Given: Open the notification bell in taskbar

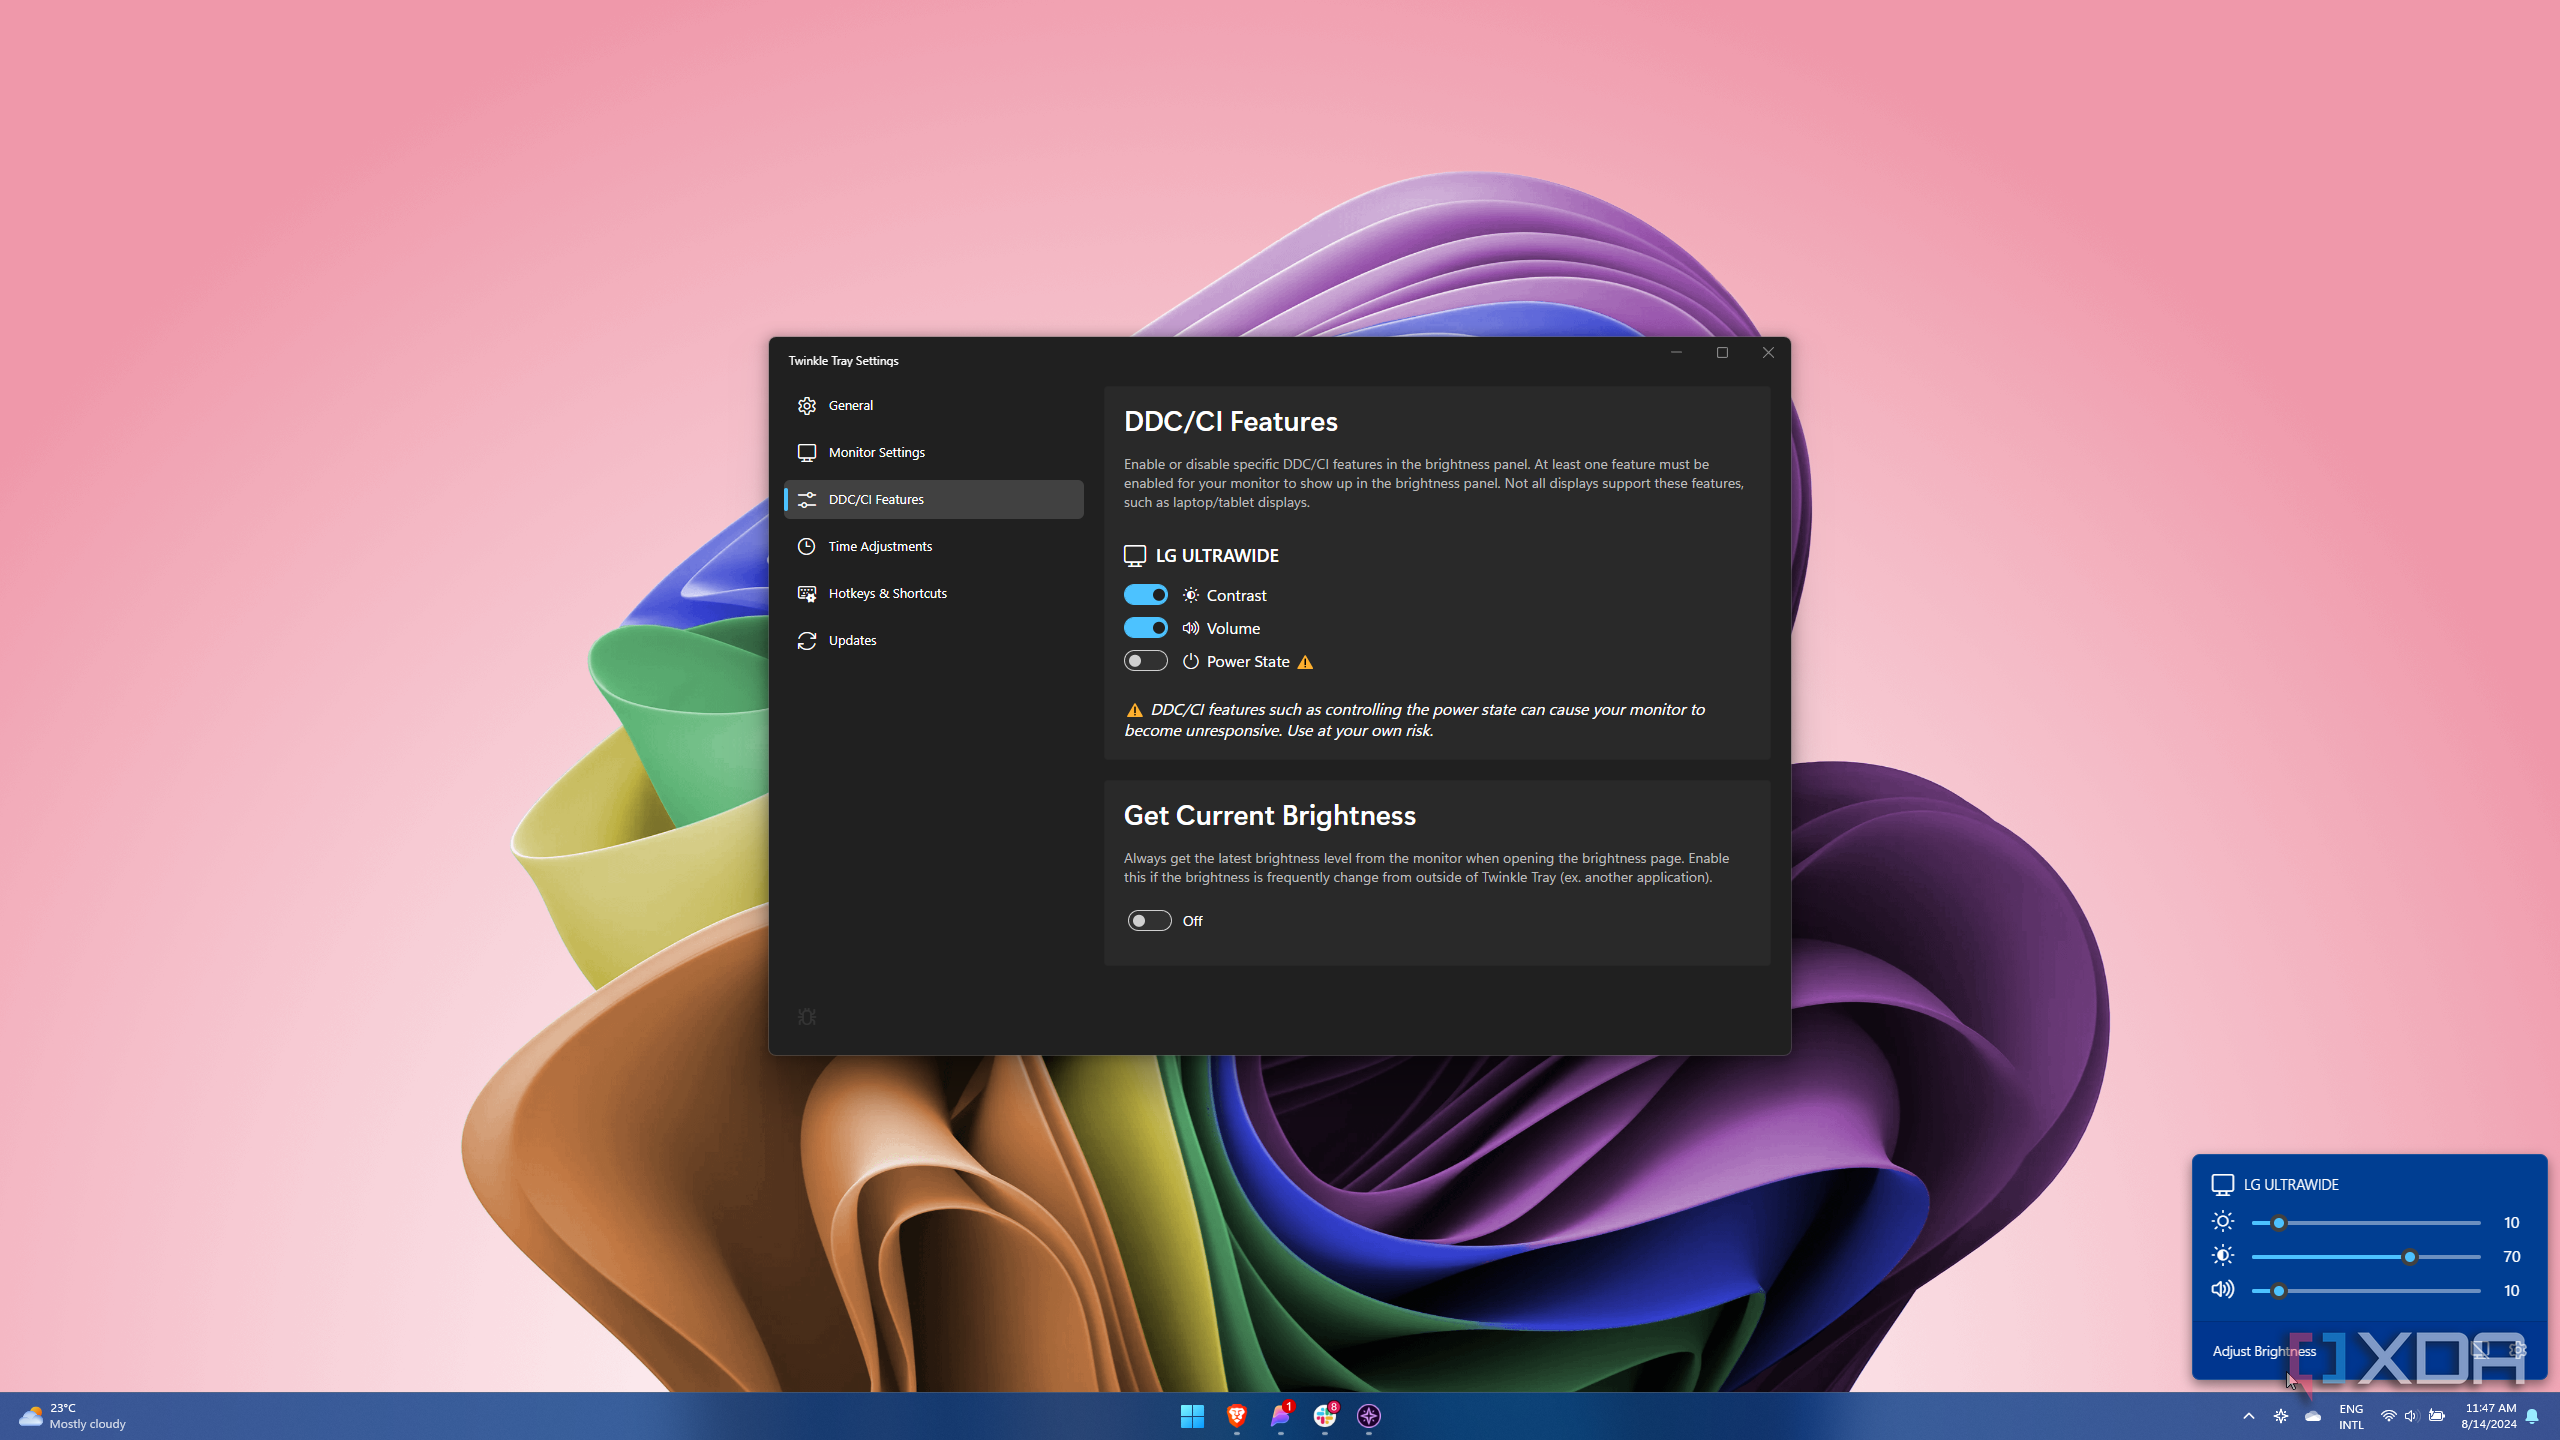Looking at the screenshot, I should pos(2532,1416).
